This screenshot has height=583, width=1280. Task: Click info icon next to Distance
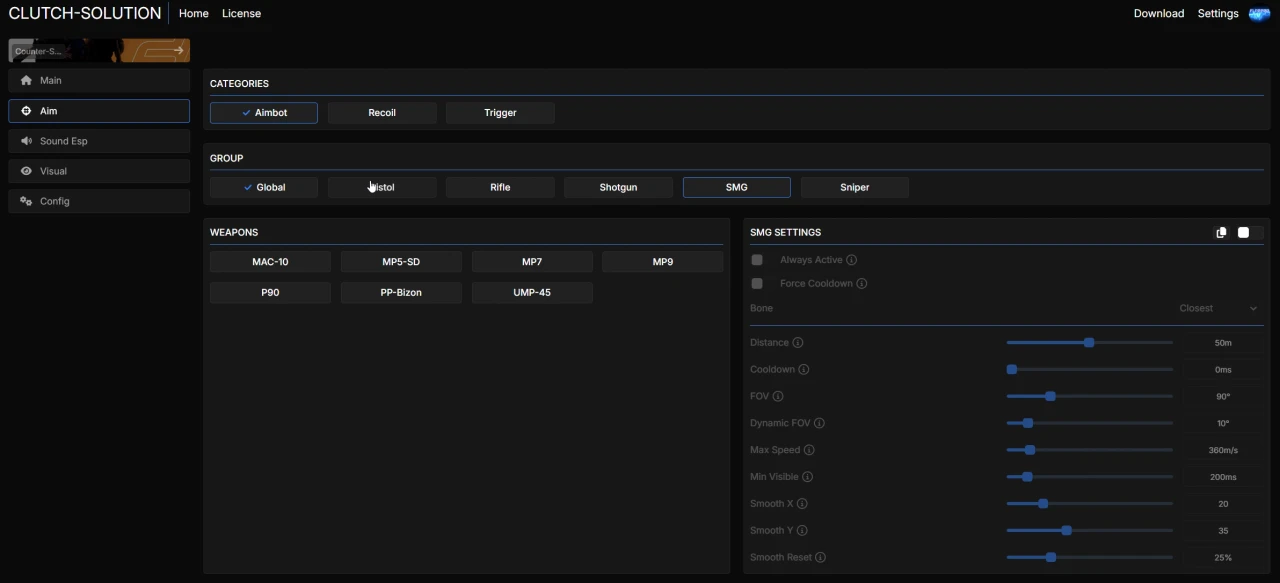pos(798,343)
